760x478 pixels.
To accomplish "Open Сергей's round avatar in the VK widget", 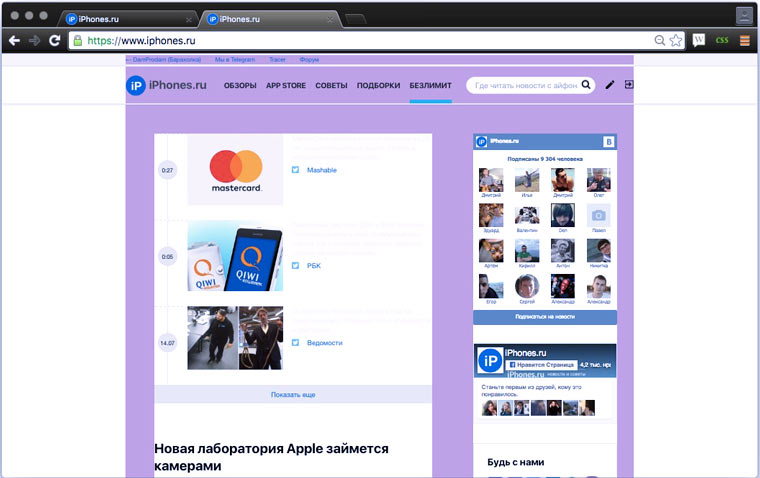I will click(x=527, y=286).
